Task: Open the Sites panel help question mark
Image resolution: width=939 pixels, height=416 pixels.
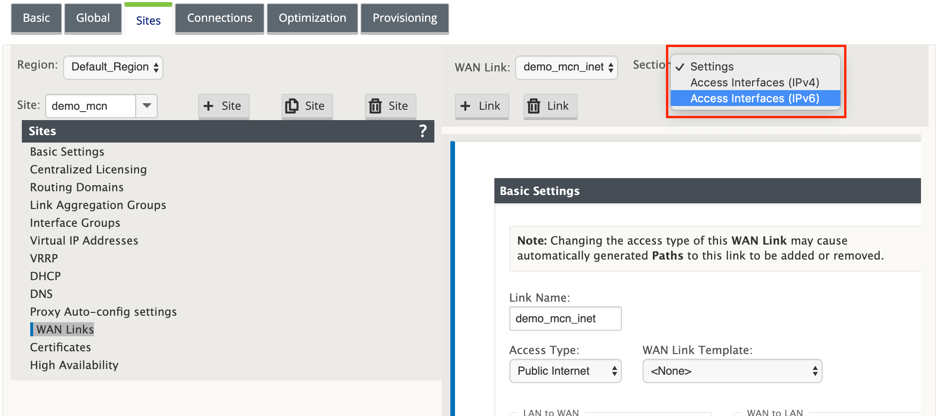Action: pos(423,131)
